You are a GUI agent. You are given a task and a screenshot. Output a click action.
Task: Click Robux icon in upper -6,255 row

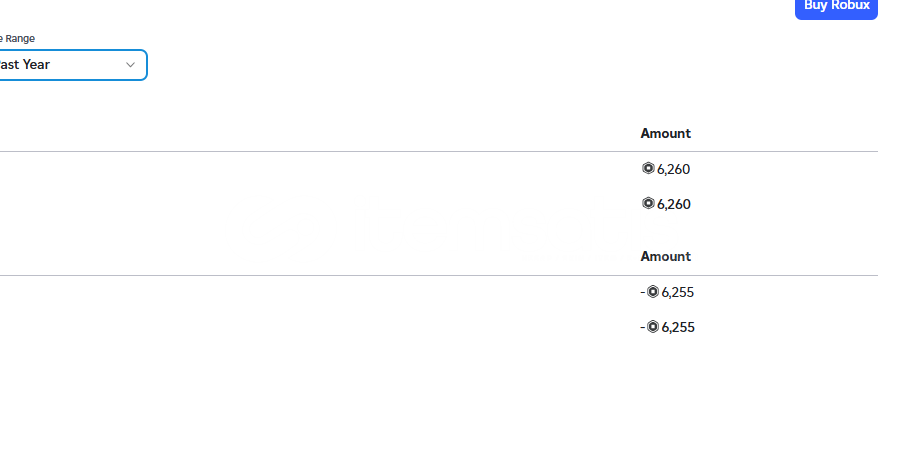(x=653, y=292)
